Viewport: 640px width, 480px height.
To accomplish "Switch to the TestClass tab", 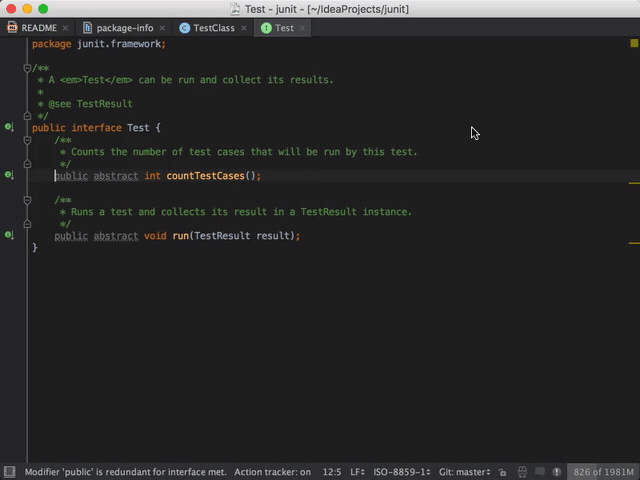I will coord(212,28).
